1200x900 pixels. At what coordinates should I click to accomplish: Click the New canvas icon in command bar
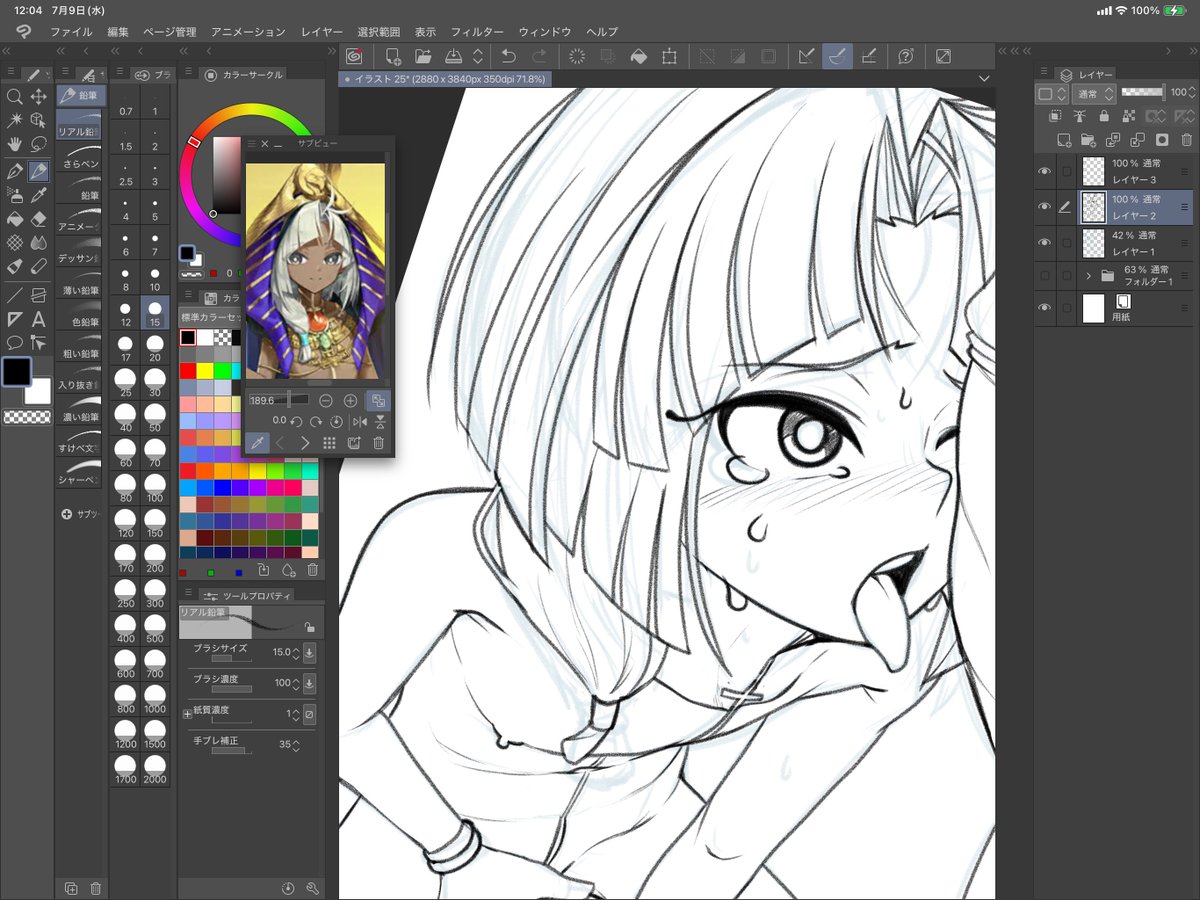pos(393,57)
